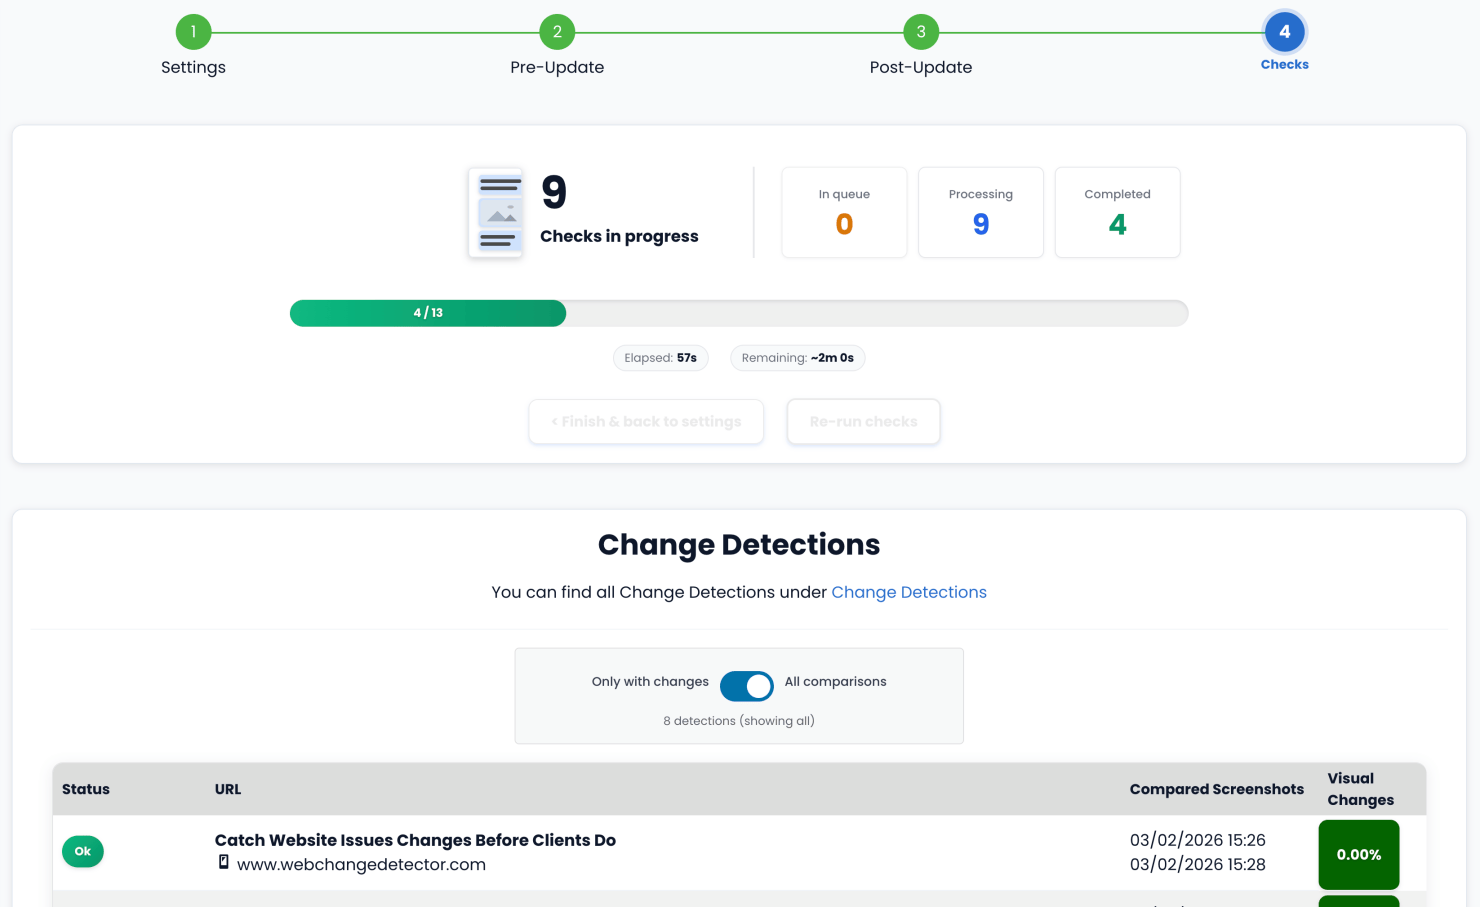The image size is (1480, 907).
Task: Click the step 1 Settings circle
Action: point(193,32)
